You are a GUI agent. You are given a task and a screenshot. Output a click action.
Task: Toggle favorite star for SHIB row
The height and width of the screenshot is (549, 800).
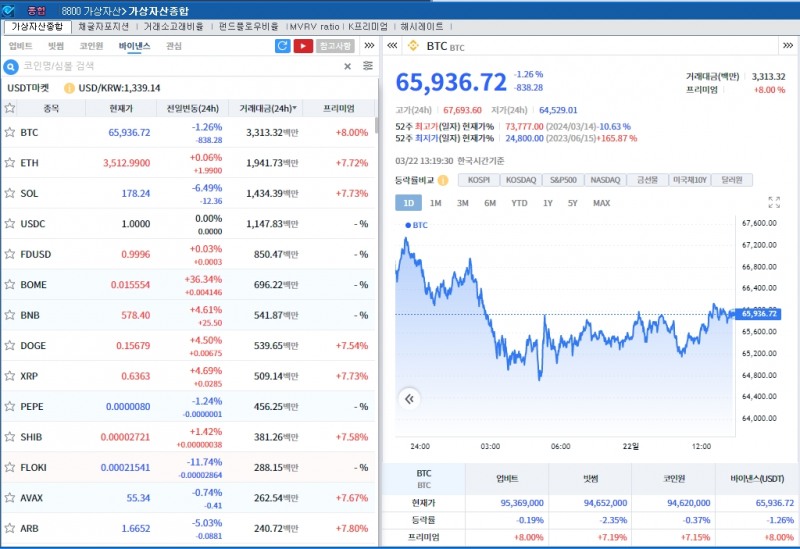click(10, 437)
